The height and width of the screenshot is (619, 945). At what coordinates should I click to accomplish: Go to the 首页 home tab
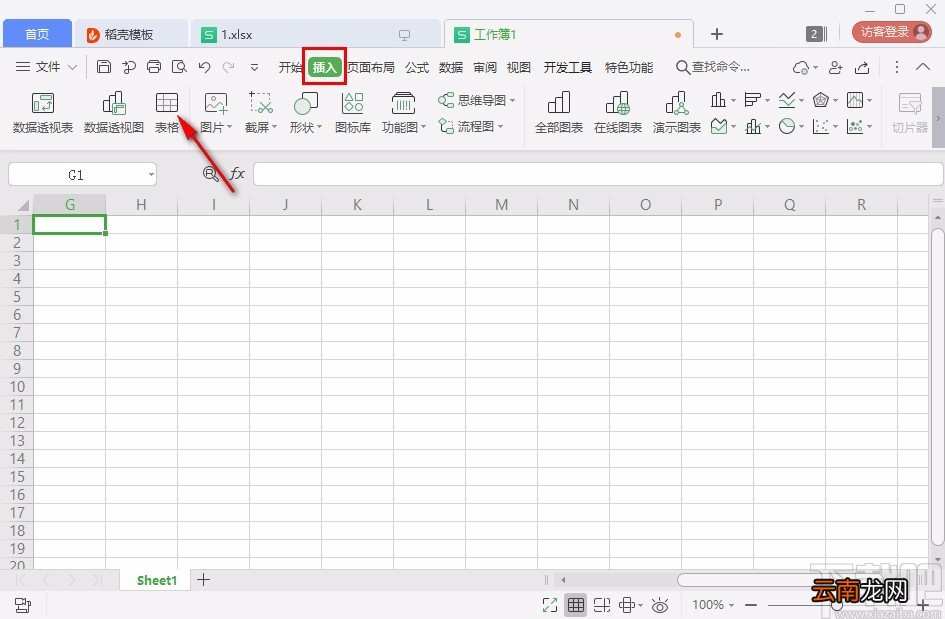click(37, 34)
